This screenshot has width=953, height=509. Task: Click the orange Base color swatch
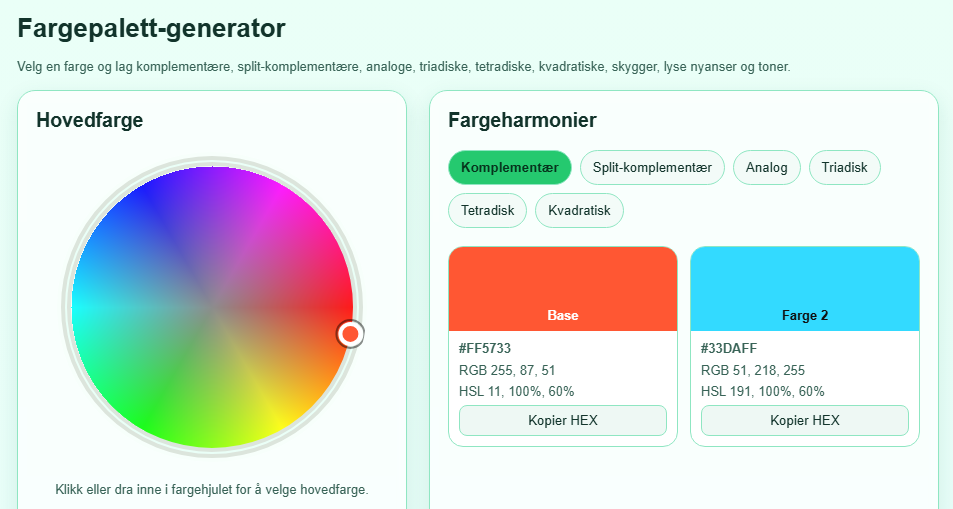point(563,289)
